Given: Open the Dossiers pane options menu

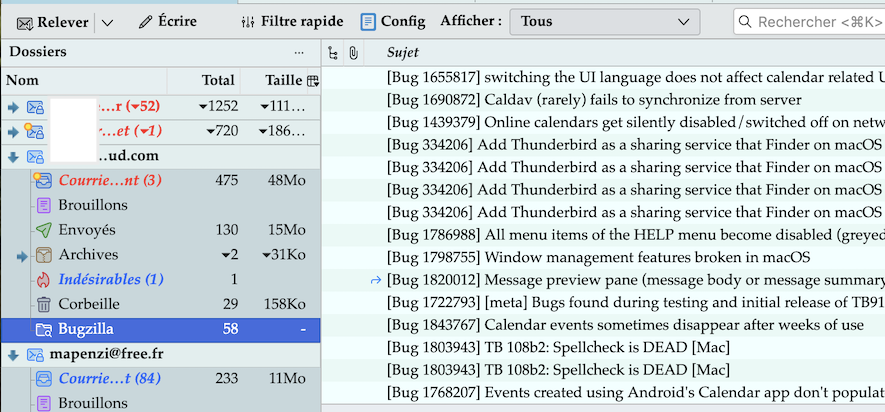Looking at the screenshot, I should [x=299, y=52].
